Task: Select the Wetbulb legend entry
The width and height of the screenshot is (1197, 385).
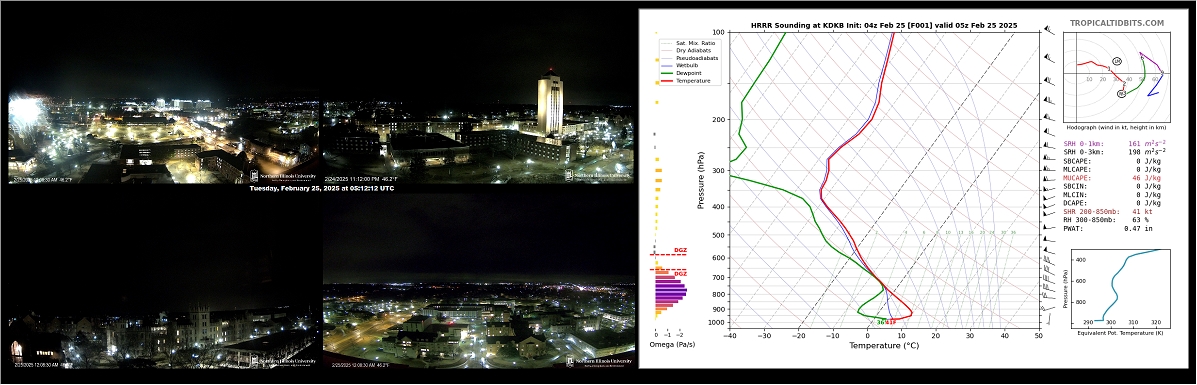Action: pyautogui.click(x=679, y=66)
